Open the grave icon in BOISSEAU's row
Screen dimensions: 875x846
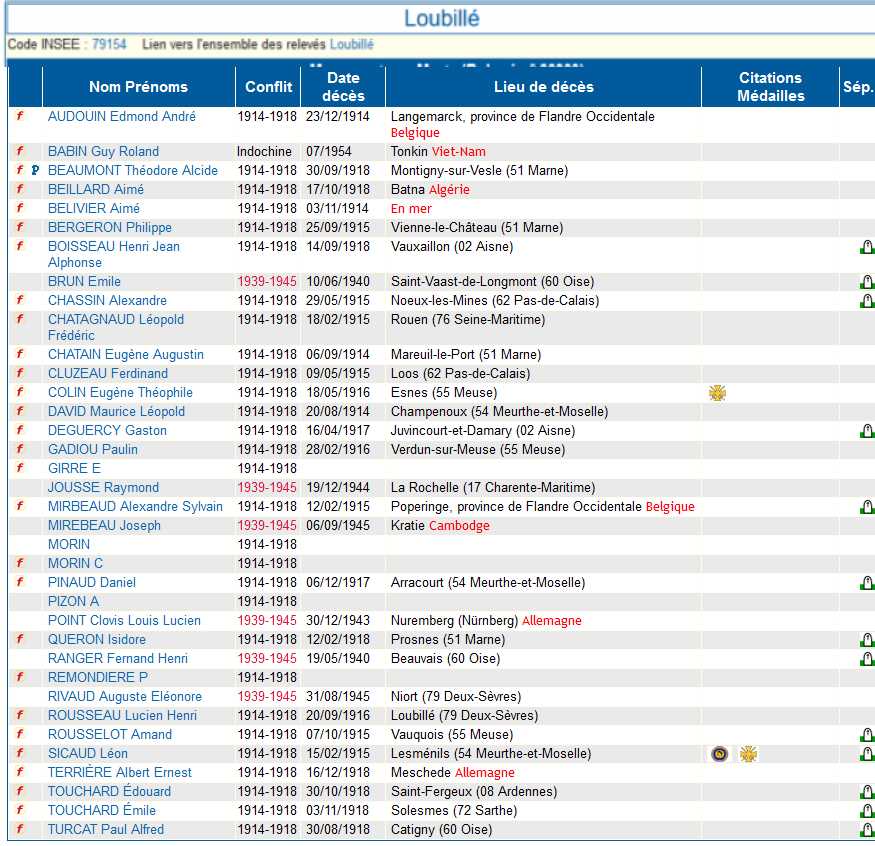pos(866,248)
